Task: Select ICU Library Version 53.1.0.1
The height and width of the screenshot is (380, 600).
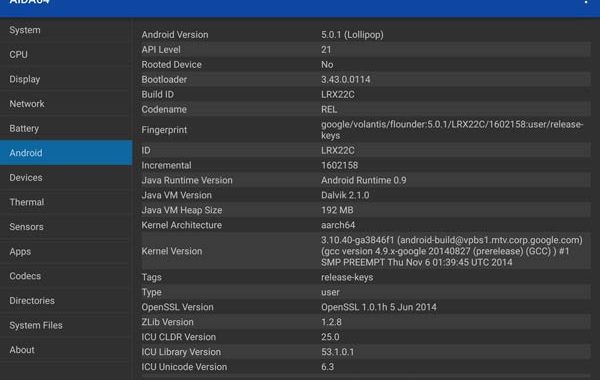Action: pyautogui.click(x=338, y=352)
